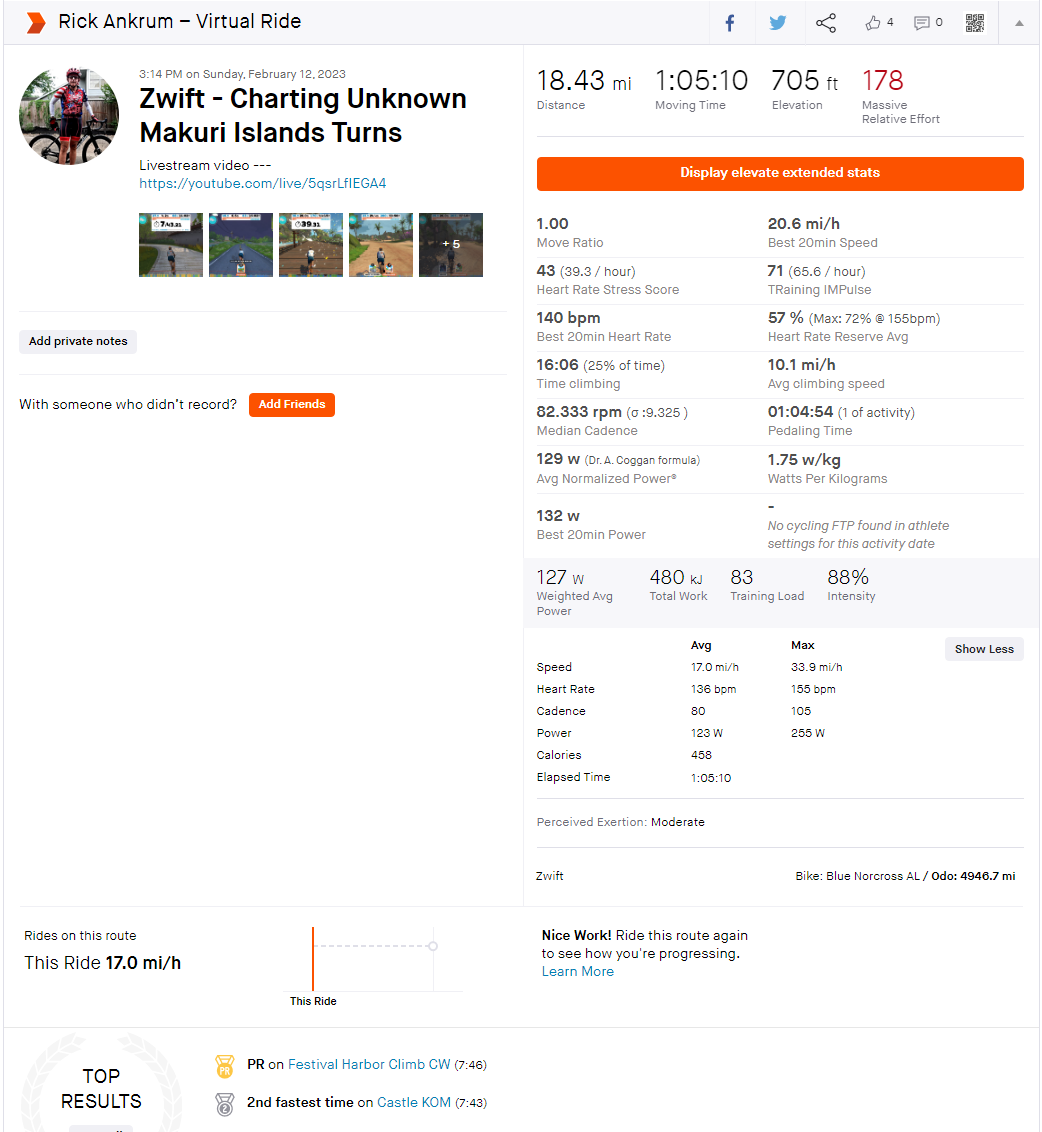
Task: Open the Castle KOM segment link
Action: (x=413, y=1103)
